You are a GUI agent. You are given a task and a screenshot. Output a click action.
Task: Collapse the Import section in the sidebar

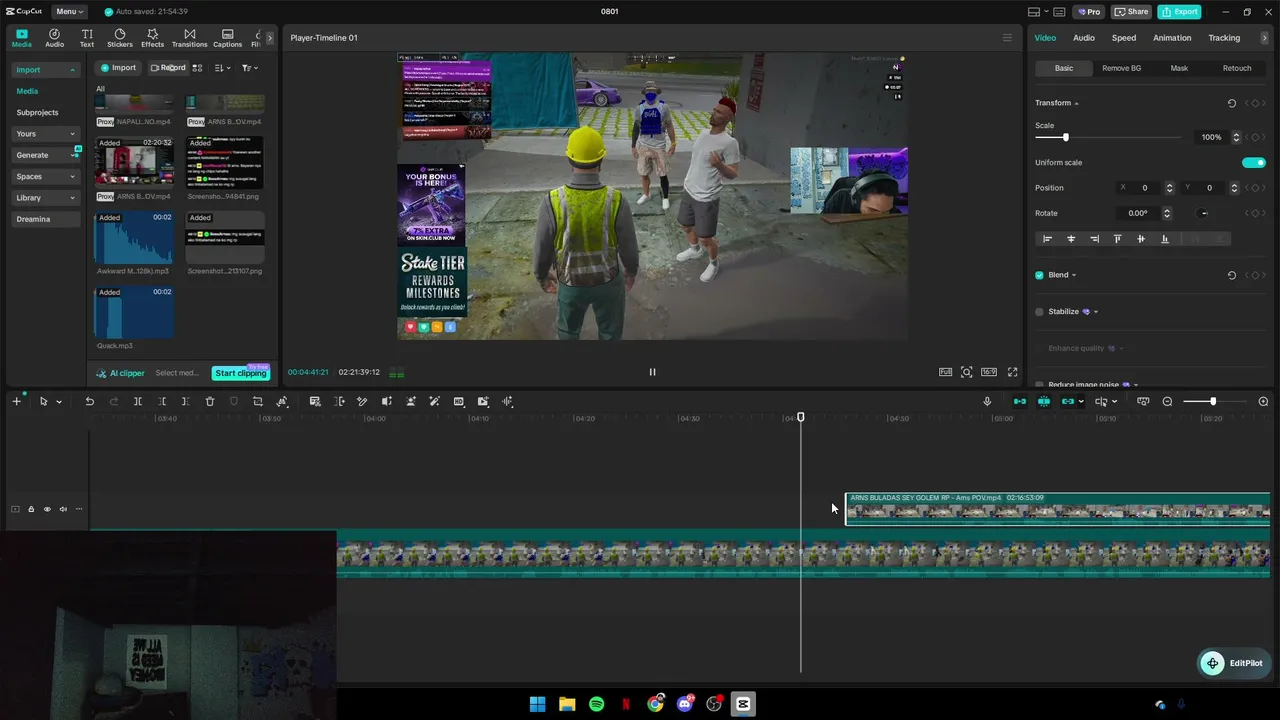click(x=72, y=70)
